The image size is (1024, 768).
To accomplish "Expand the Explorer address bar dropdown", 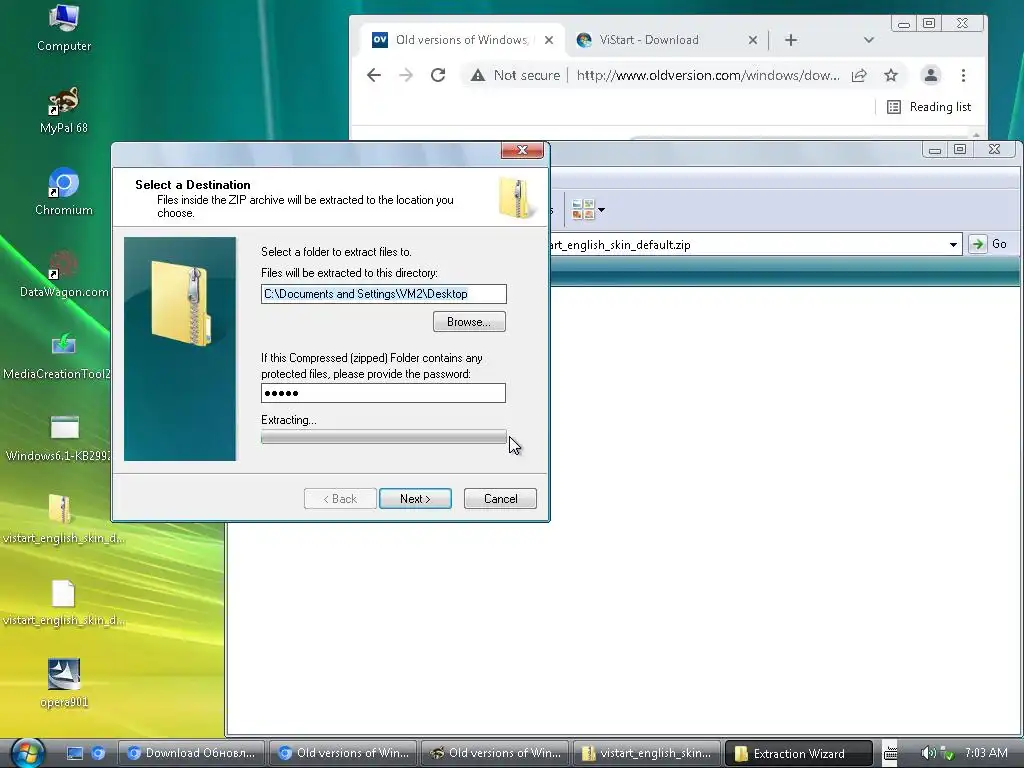I will [x=953, y=245].
